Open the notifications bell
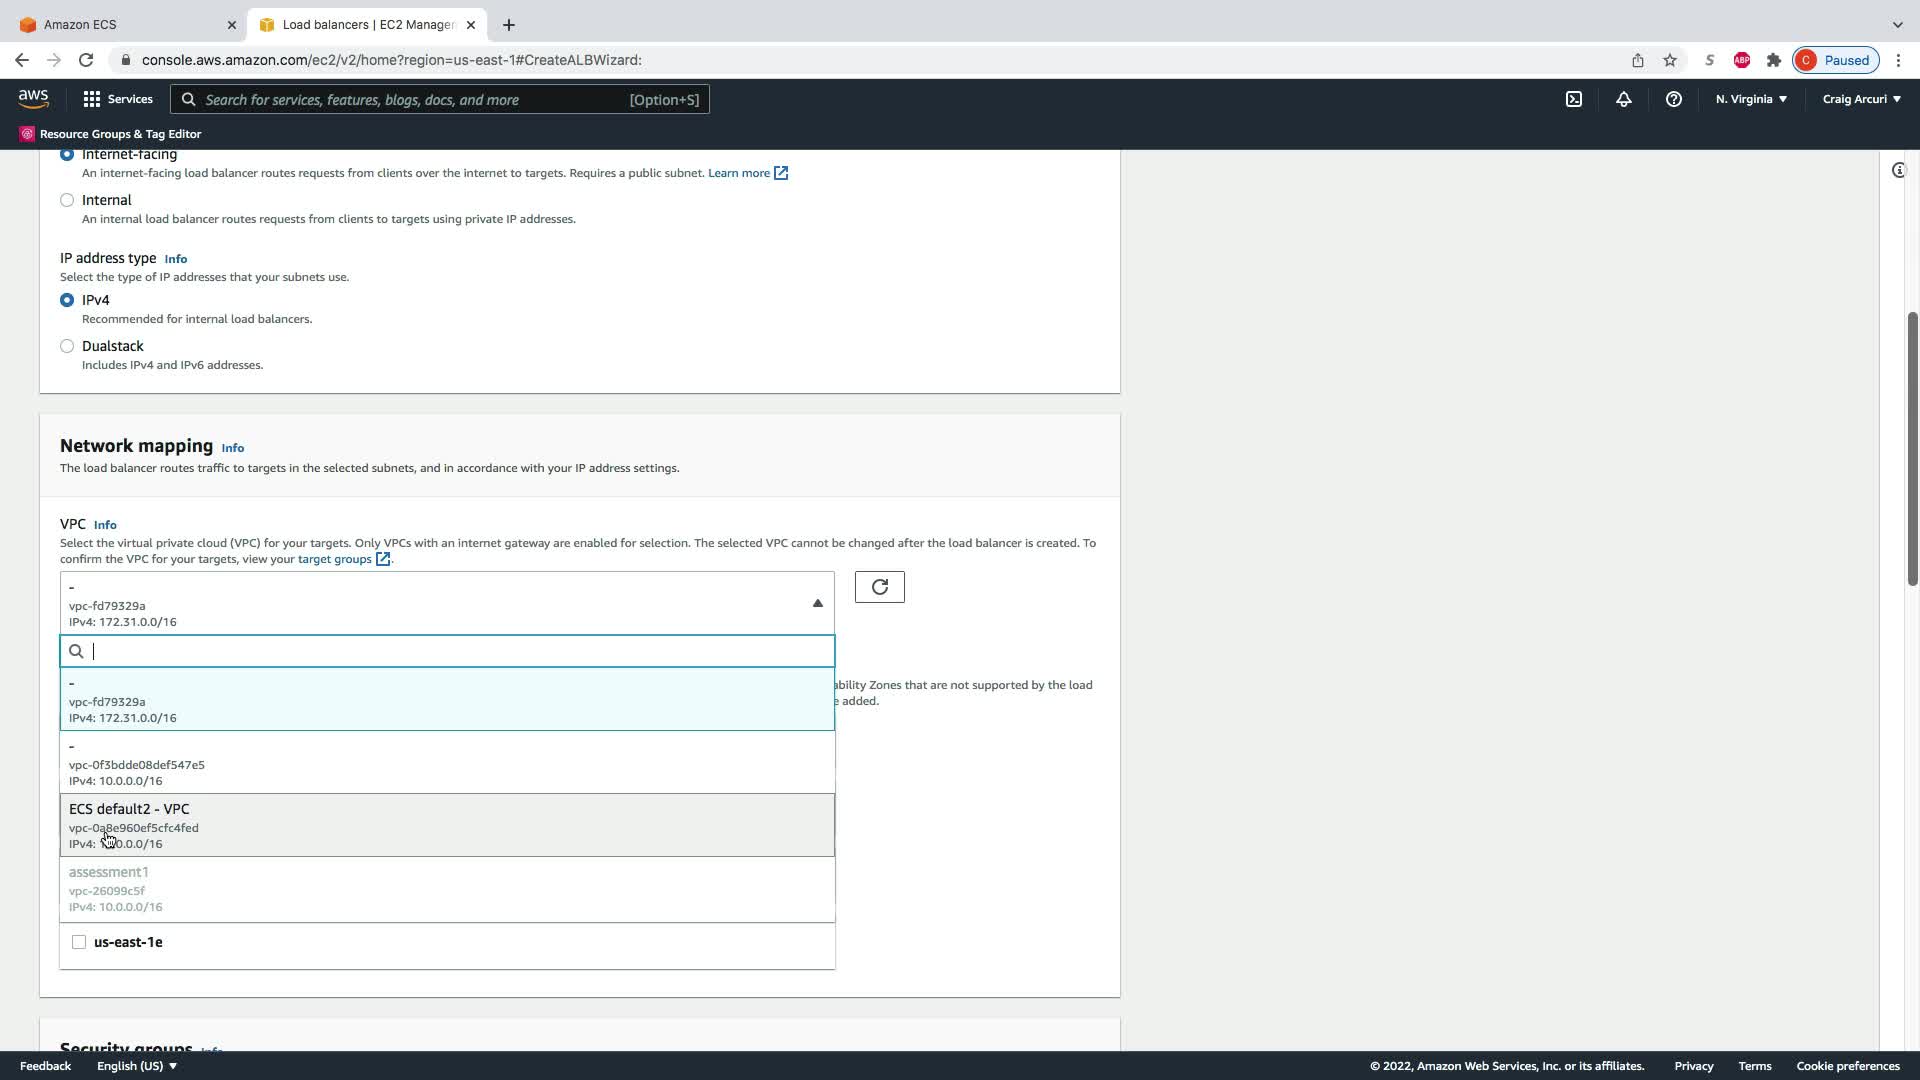This screenshot has height=1080, width=1920. [1623, 99]
